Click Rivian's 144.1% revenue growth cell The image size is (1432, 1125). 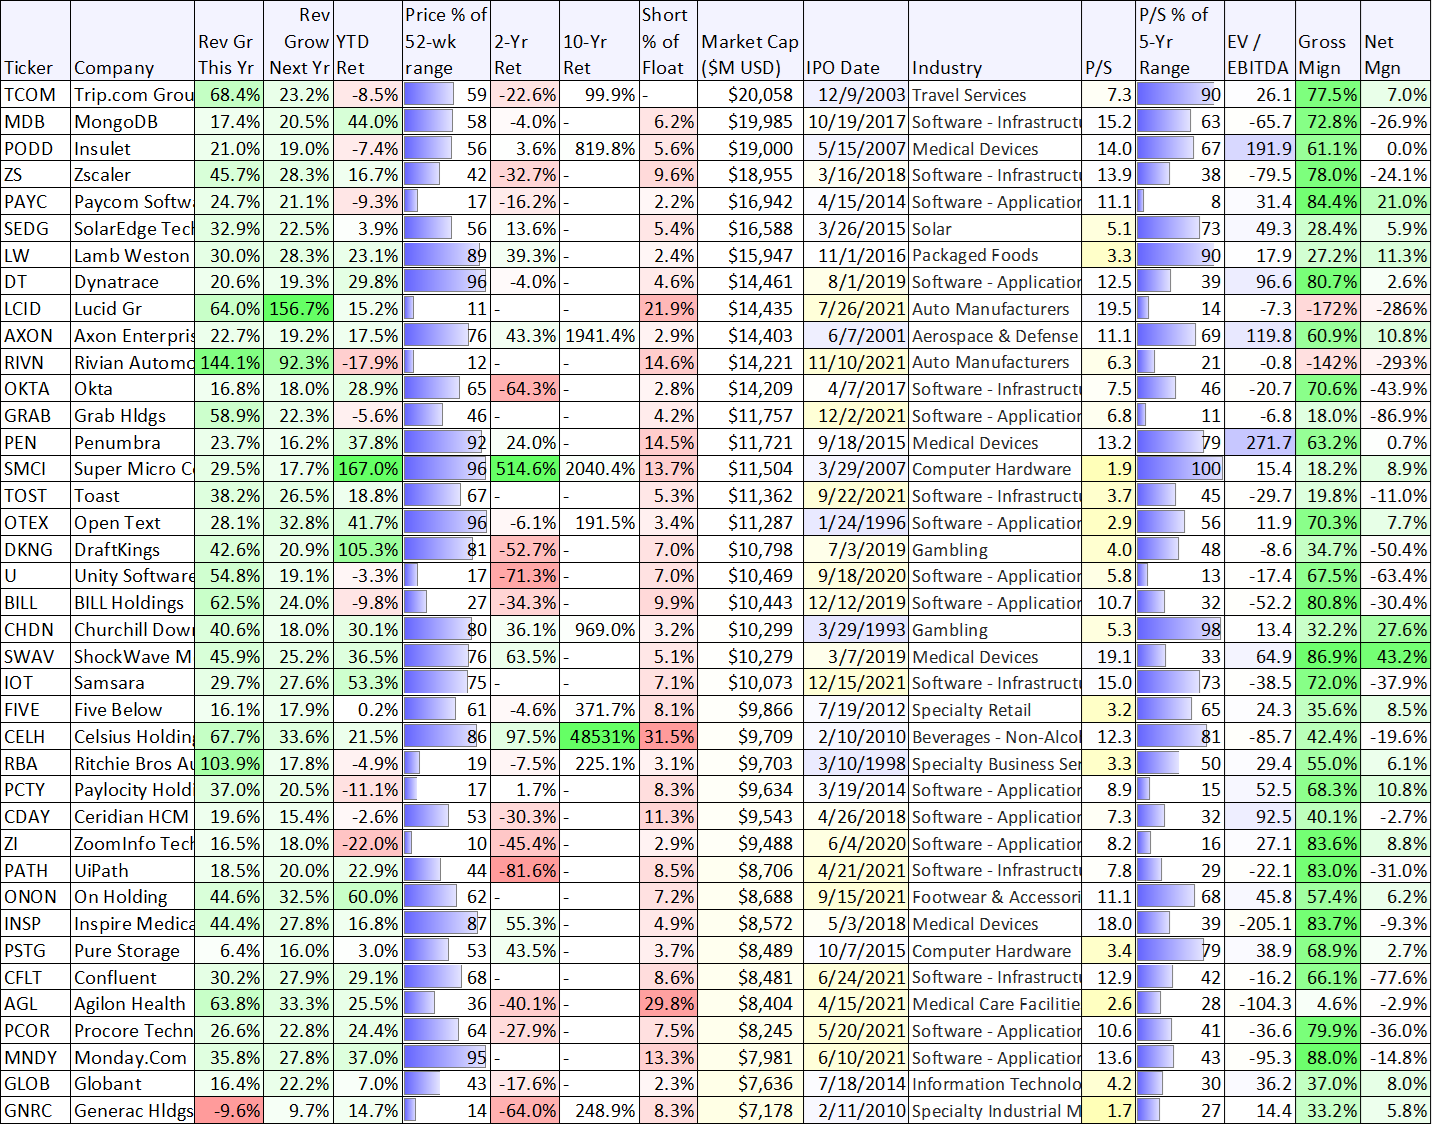click(230, 362)
